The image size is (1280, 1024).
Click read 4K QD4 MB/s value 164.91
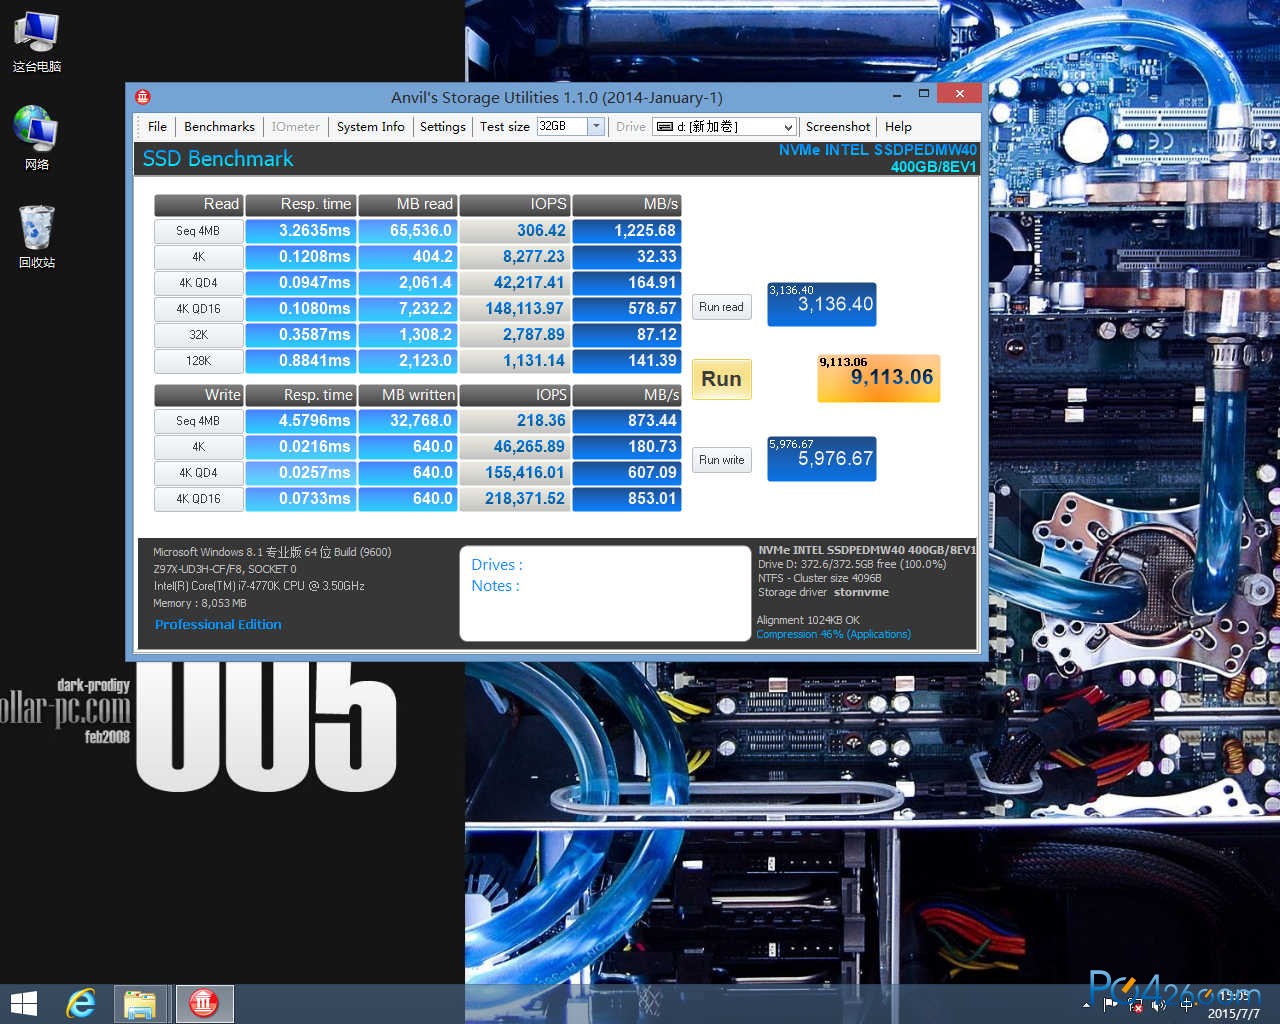(x=627, y=283)
